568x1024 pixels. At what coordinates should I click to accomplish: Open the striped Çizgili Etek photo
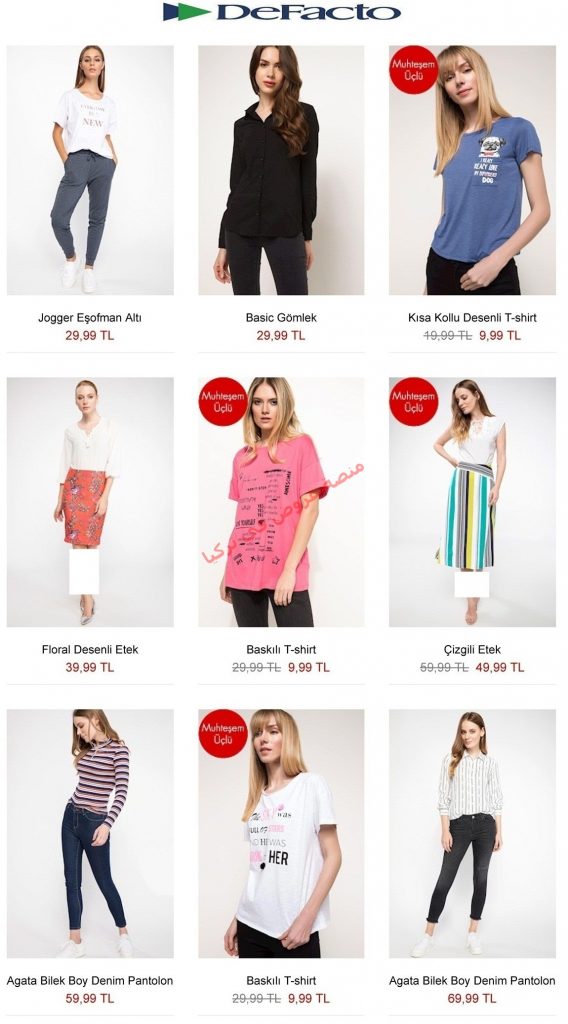tap(472, 502)
